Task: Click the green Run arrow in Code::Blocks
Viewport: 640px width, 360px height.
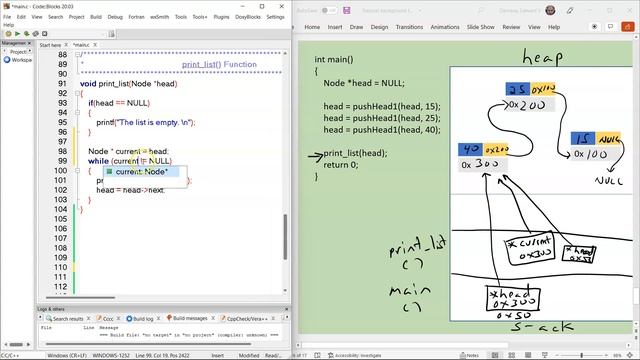Action: (x=17, y=33)
